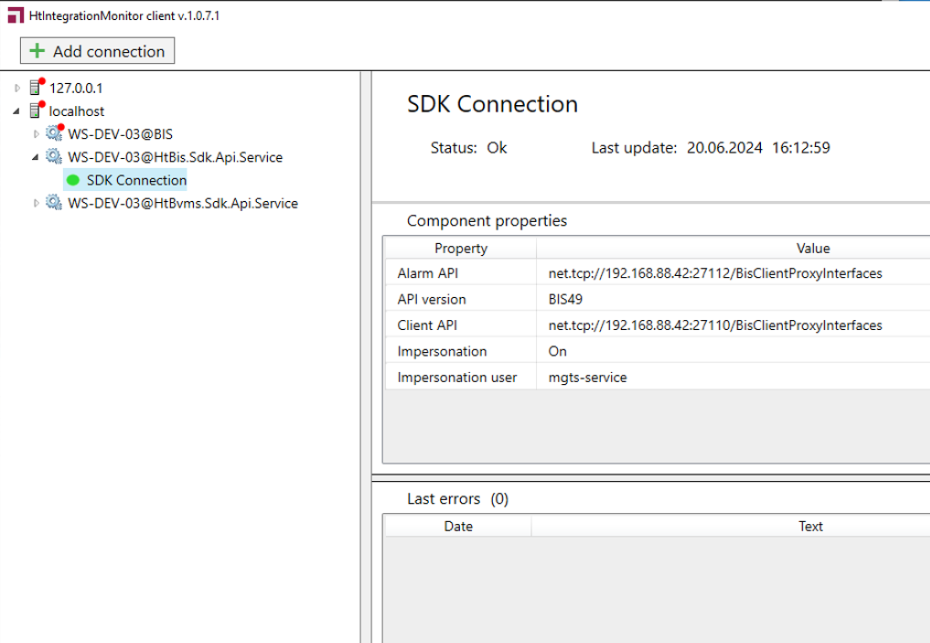Click the green status dot of SDK Connection
This screenshot has width=930, height=643.
point(73,180)
